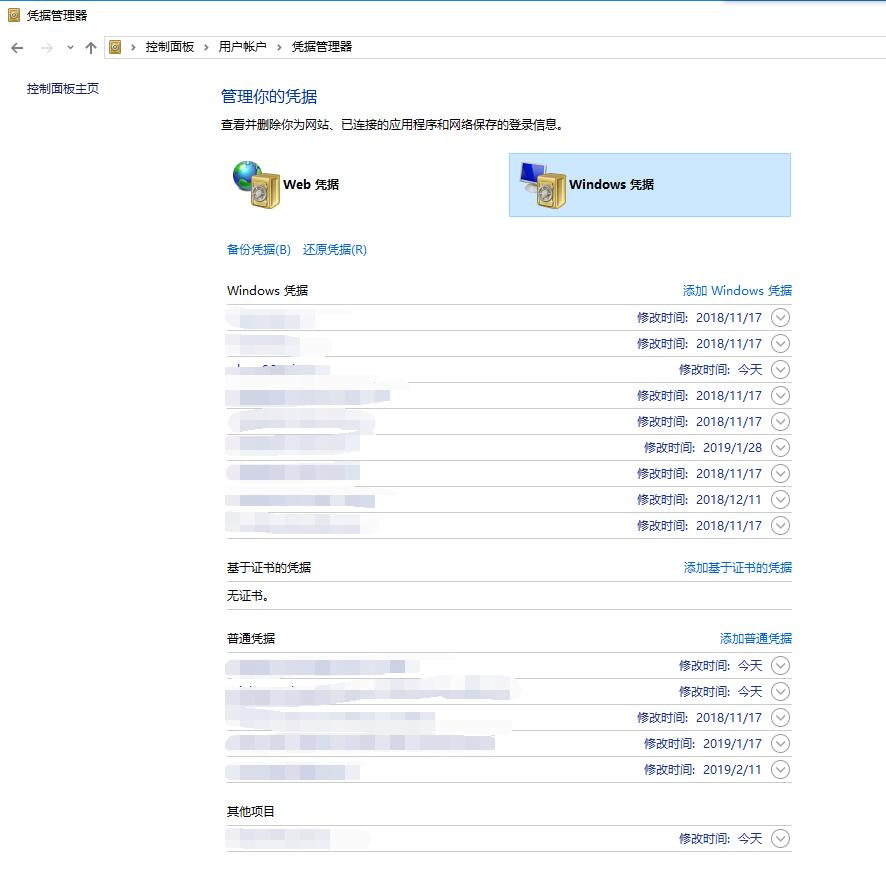
Task: Click the Credential Manager title bar icon
Action: point(14,15)
